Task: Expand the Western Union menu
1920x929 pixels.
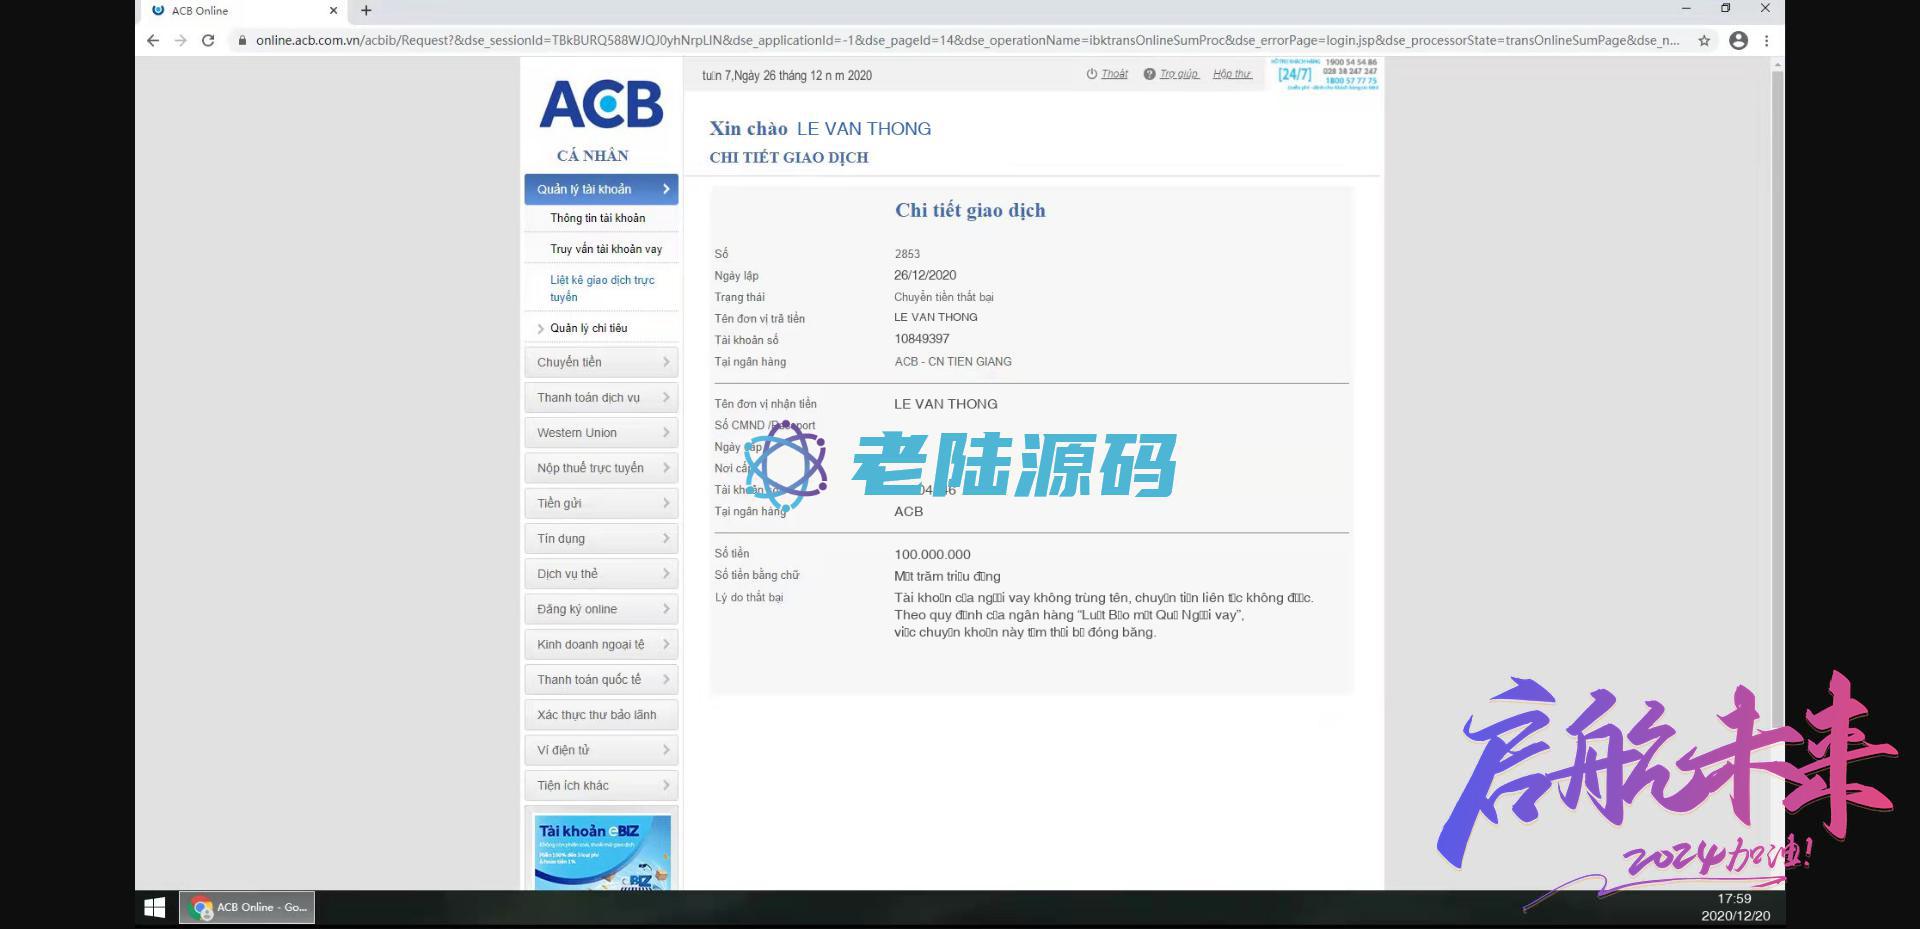Action: click(601, 432)
